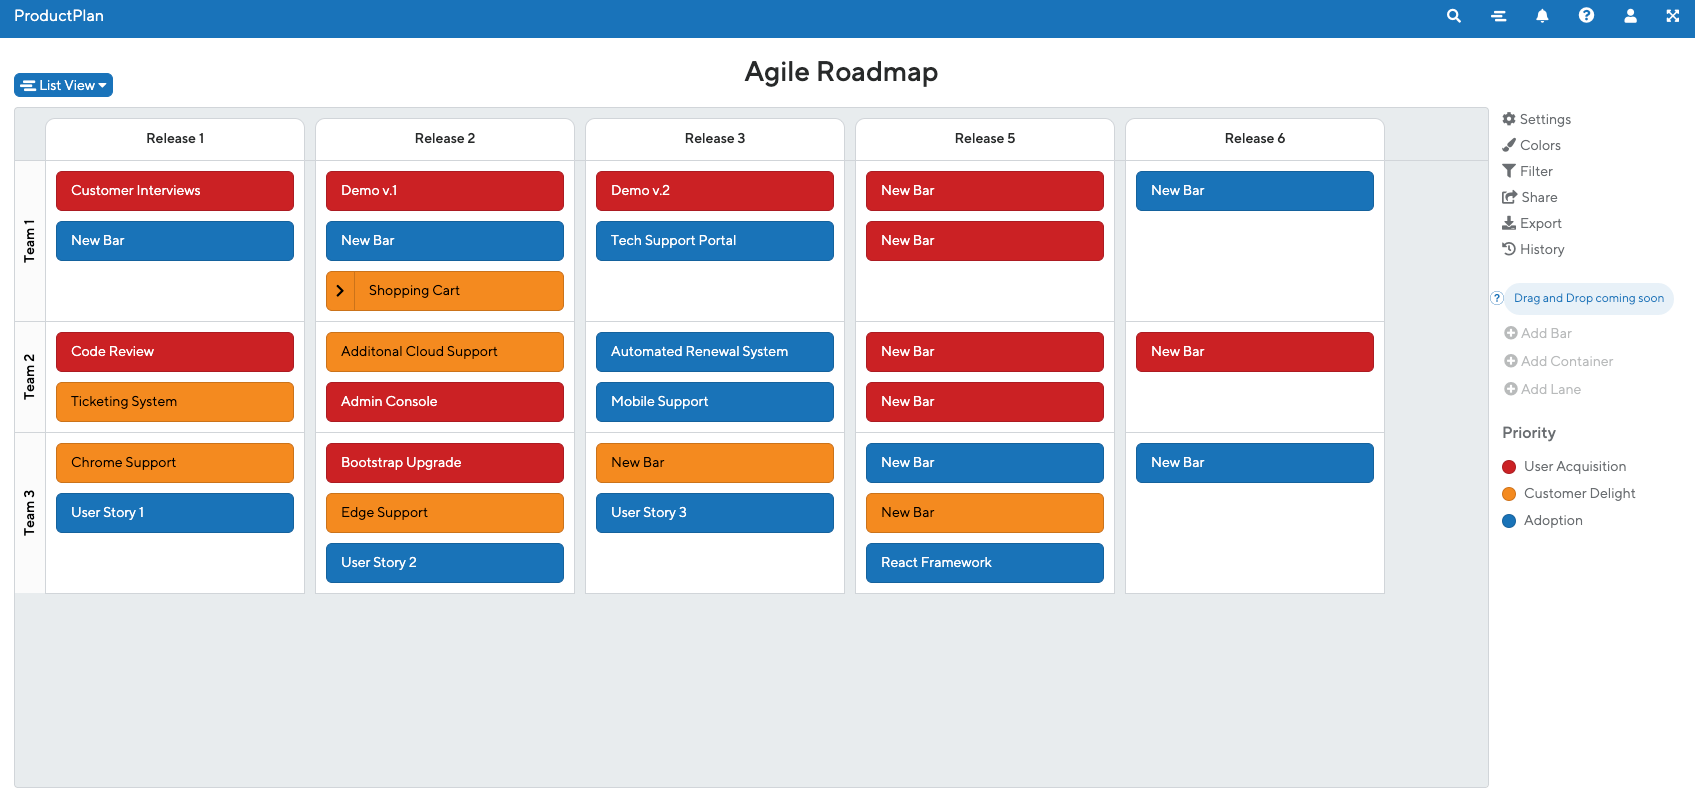The width and height of the screenshot is (1695, 801).
Task: Open the Settings panel link
Action: click(x=1536, y=119)
